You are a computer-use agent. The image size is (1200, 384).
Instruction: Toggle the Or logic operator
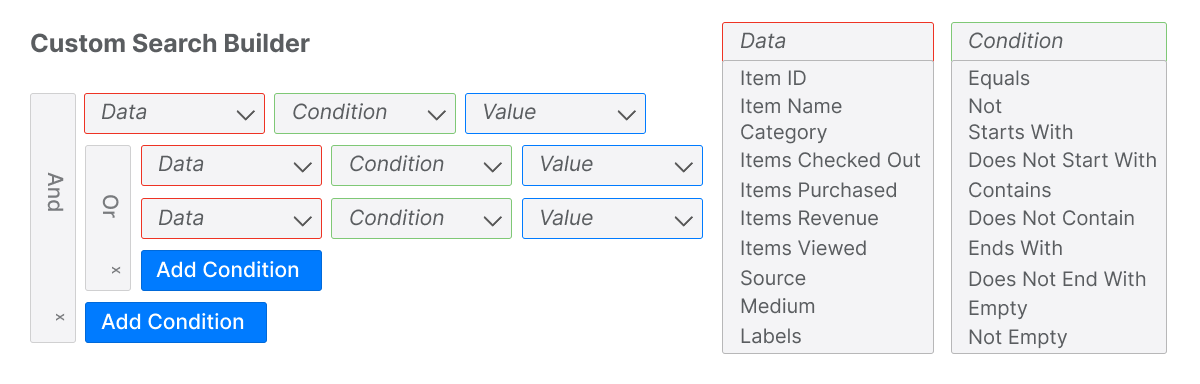(109, 205)
